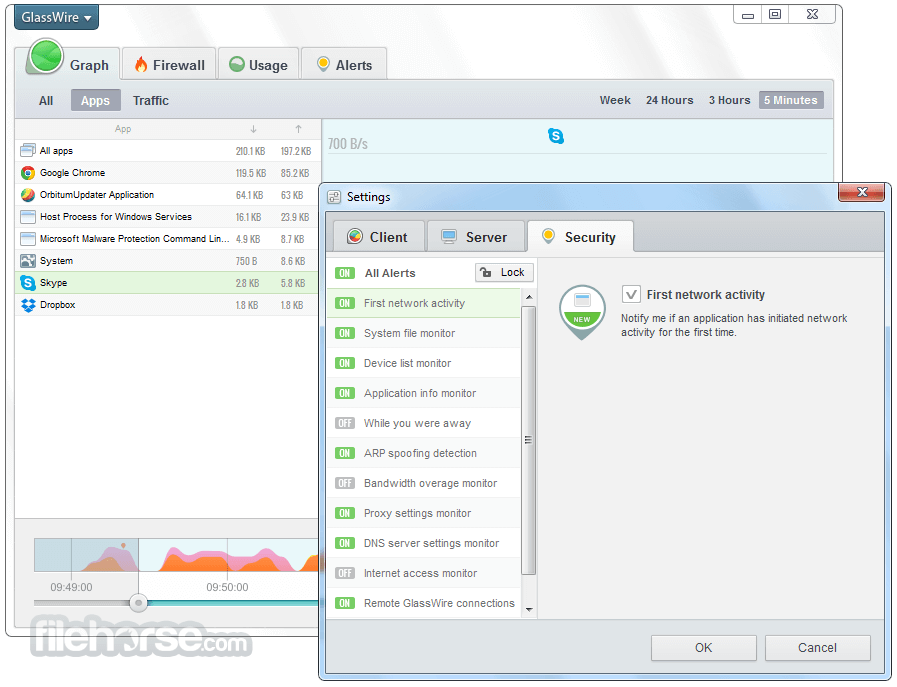This screenshot has height=687, width=897.
Task: Click the OrbitumUpdater Application icon
Action: [x=27, y=195]
